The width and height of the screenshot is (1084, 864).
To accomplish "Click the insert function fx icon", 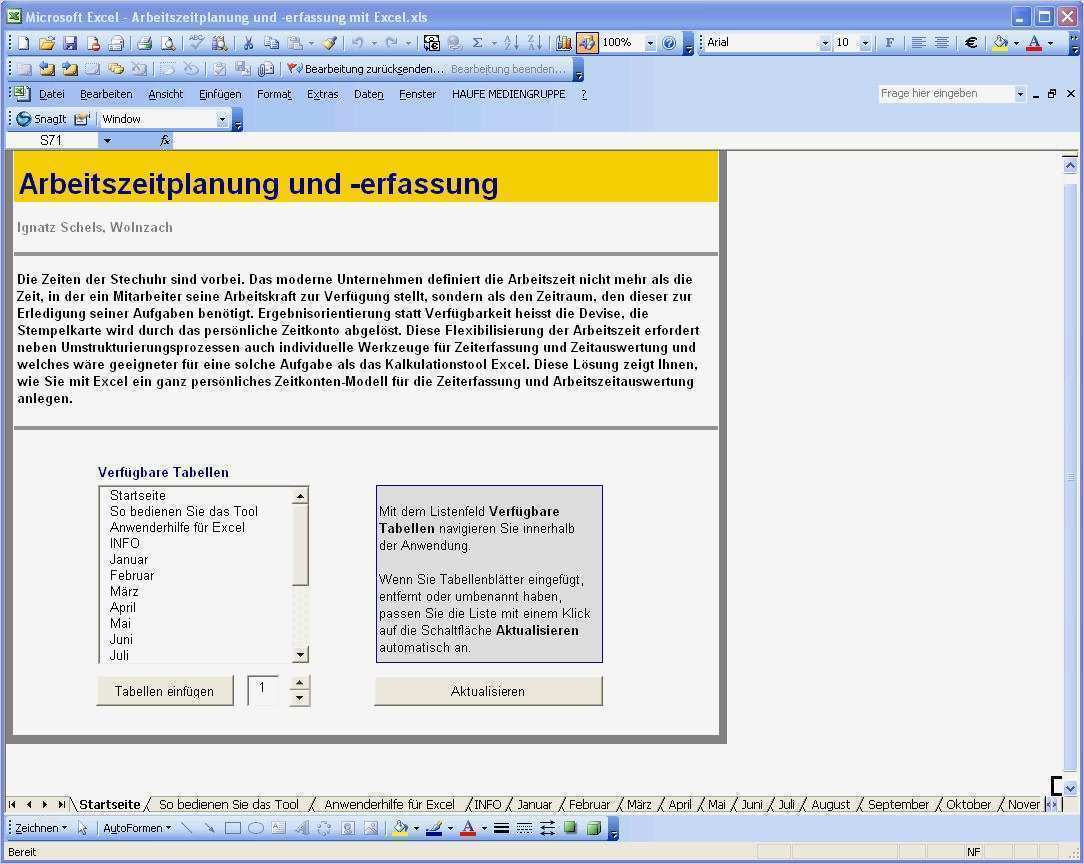I will (165, 140).
